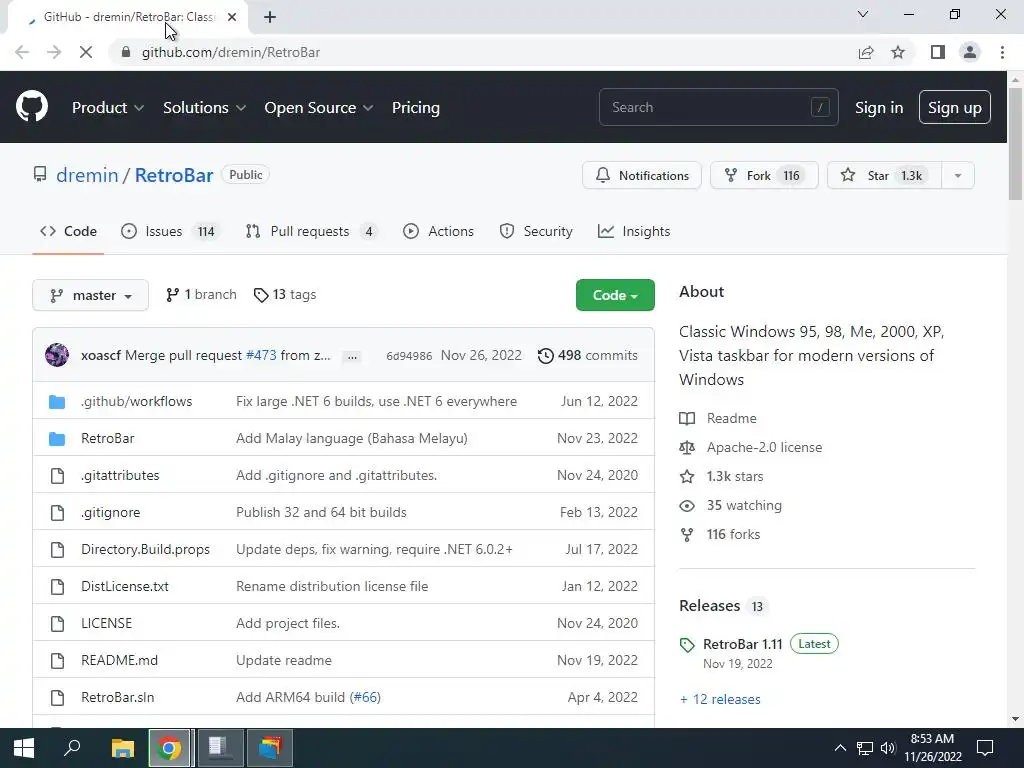Click xoascf commit author avatar
Screen dimensions: 1024x768
(57, 355)
